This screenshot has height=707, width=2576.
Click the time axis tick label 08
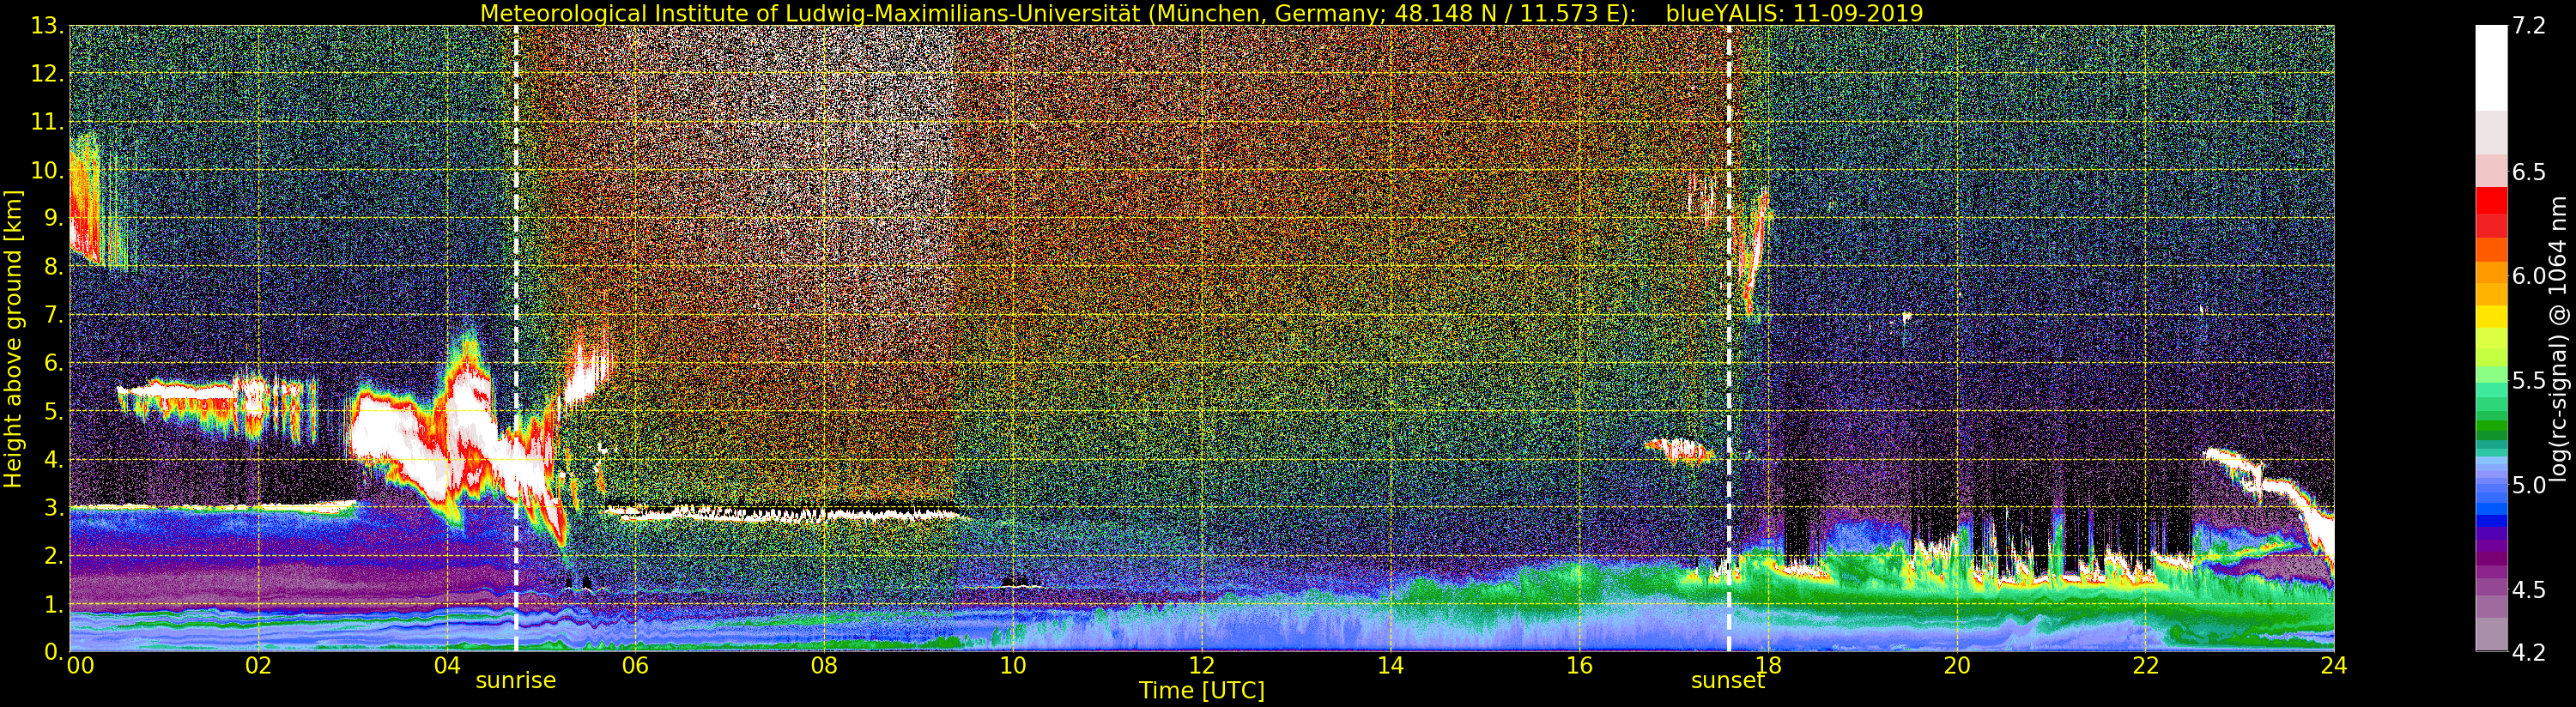coord(824,665)
